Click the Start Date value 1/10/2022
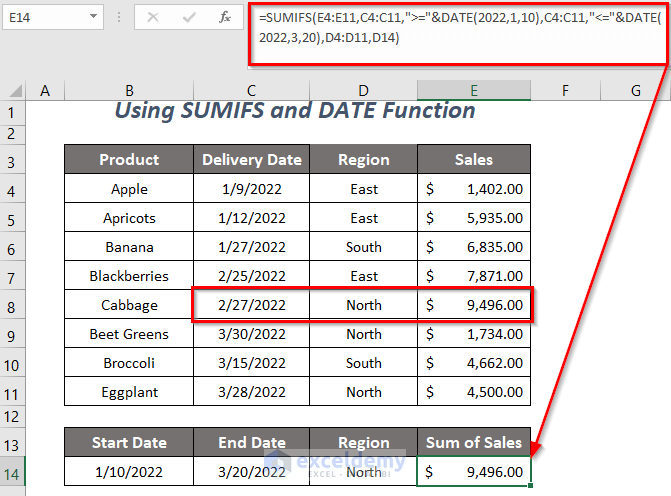This screenshot has width=671, height=496. click(129, 471)
